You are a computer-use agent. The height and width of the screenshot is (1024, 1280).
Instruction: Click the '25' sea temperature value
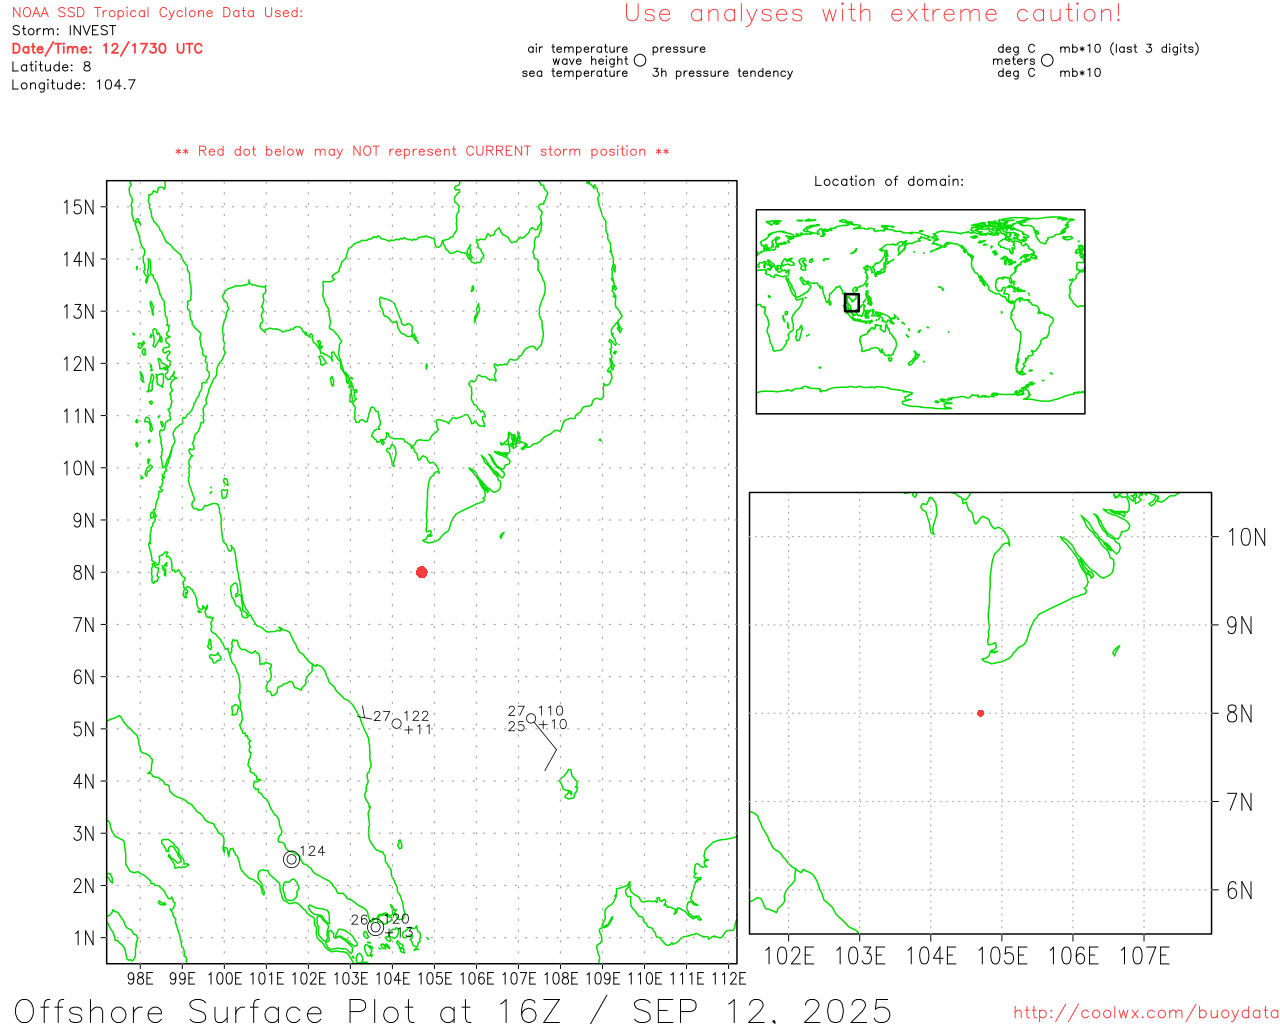pyautogui.click(x=516, y=726)
